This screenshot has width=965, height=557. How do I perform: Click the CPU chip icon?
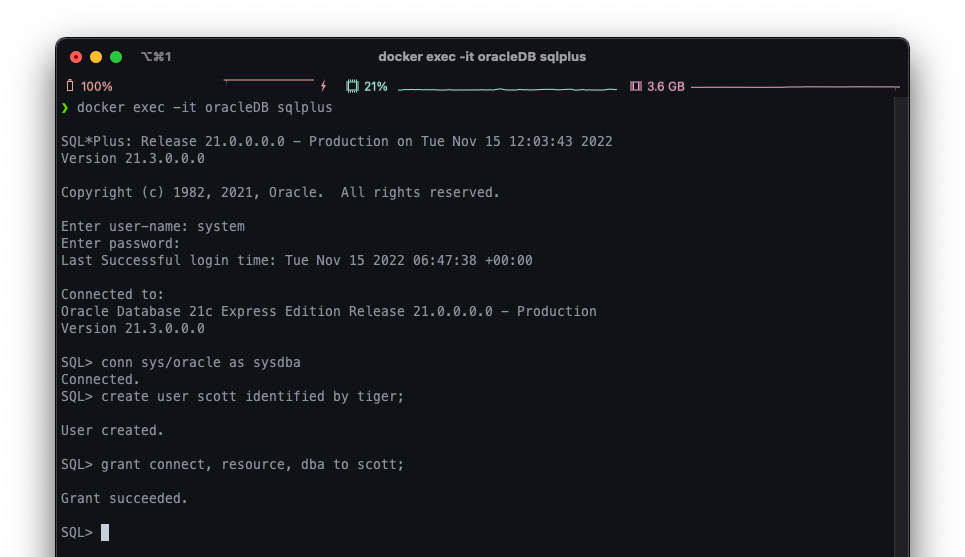pos(352,86)
